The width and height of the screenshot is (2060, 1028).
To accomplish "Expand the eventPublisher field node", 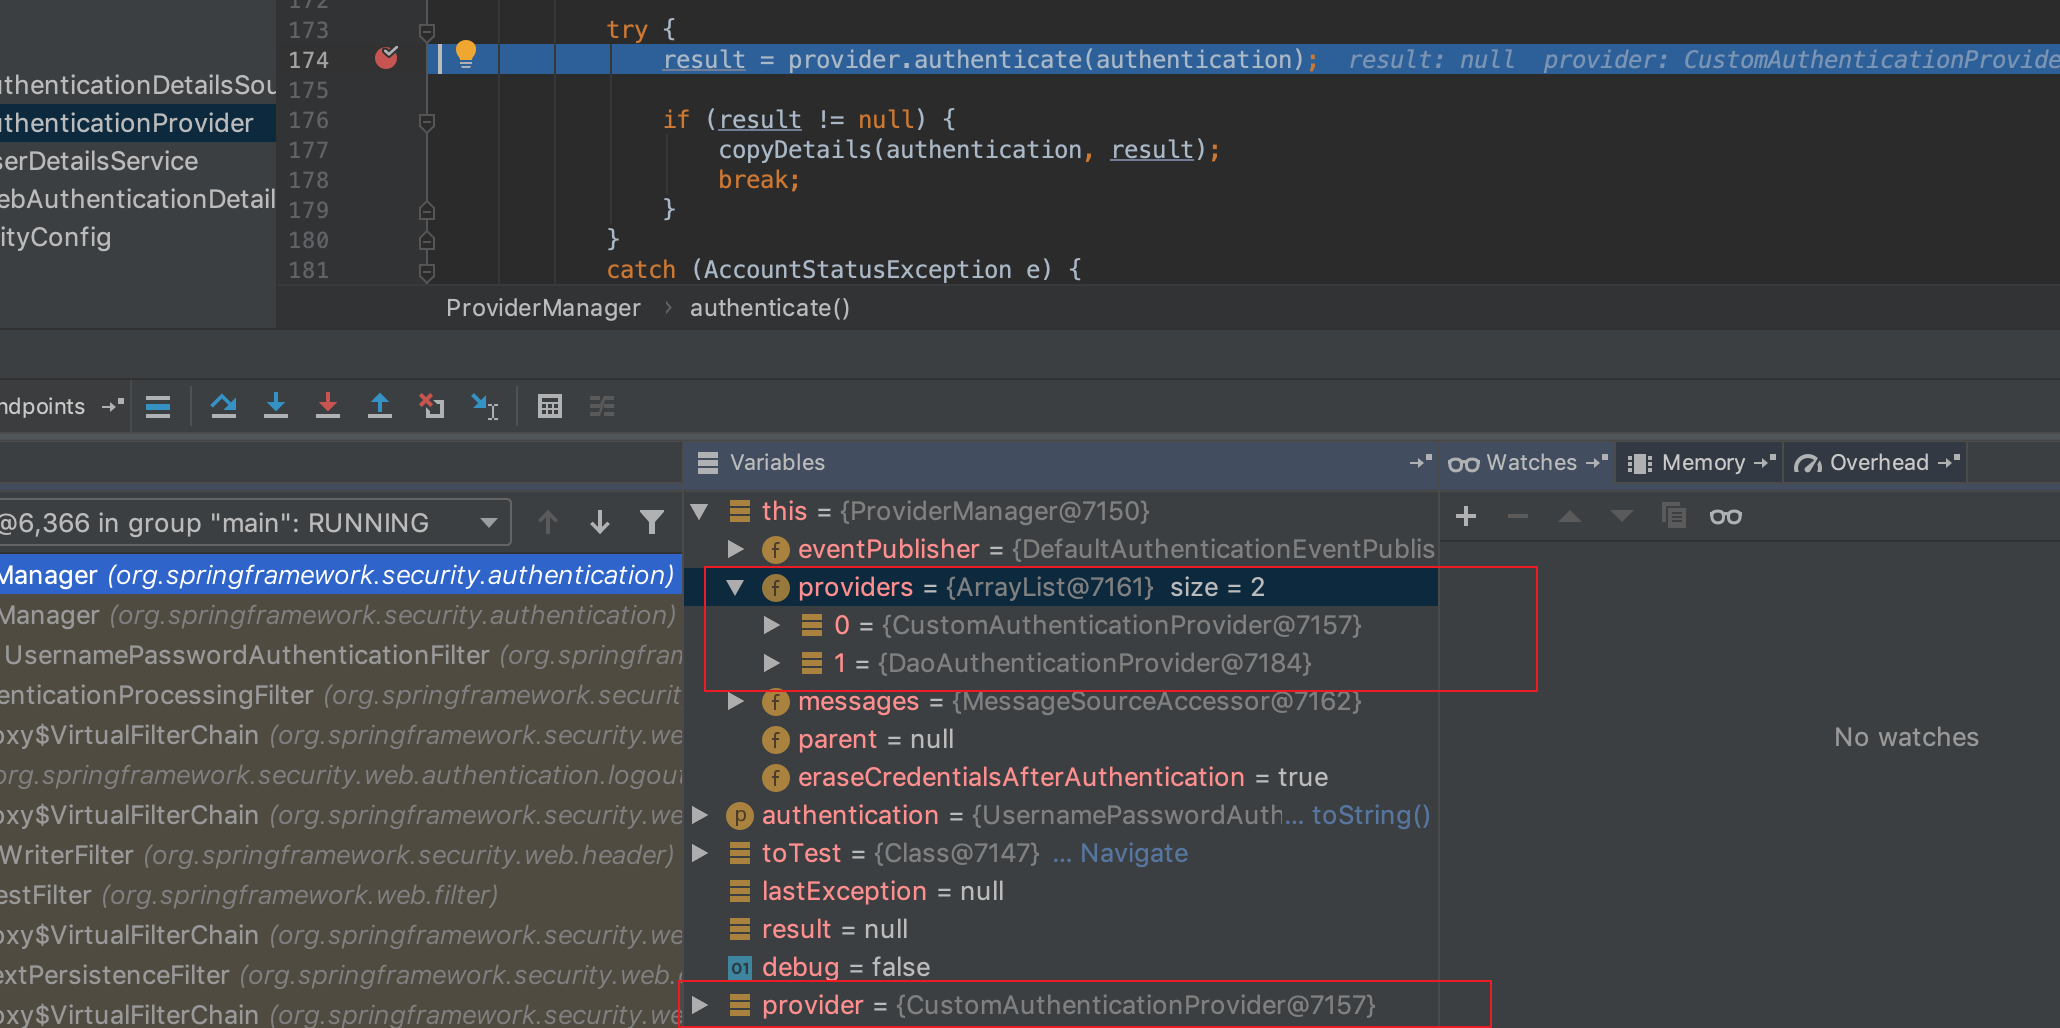I will (x=736, y=549).
